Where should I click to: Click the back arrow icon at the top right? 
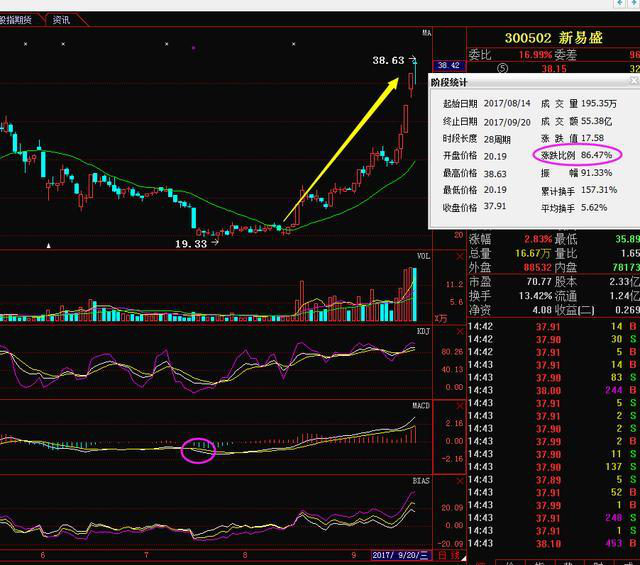pos(620,3)
